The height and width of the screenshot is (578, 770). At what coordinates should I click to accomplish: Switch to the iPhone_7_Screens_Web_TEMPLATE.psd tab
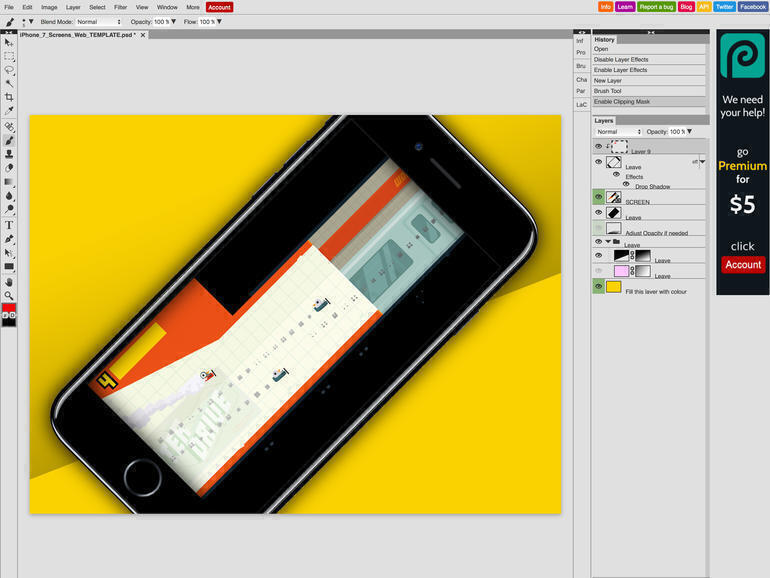(77, 34)
